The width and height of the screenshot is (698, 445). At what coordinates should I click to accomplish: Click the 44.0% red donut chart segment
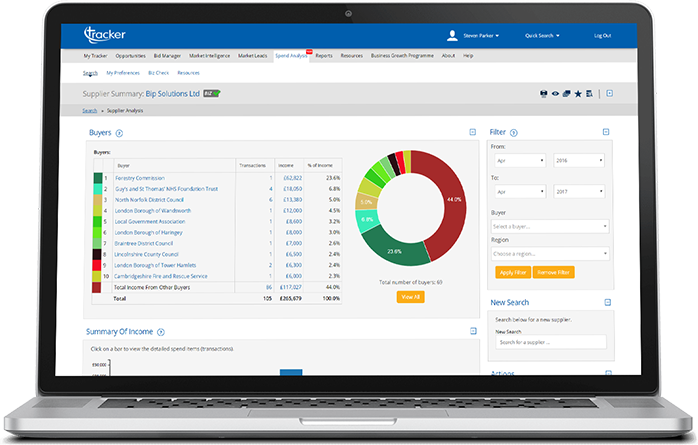(x=452, y=200)
